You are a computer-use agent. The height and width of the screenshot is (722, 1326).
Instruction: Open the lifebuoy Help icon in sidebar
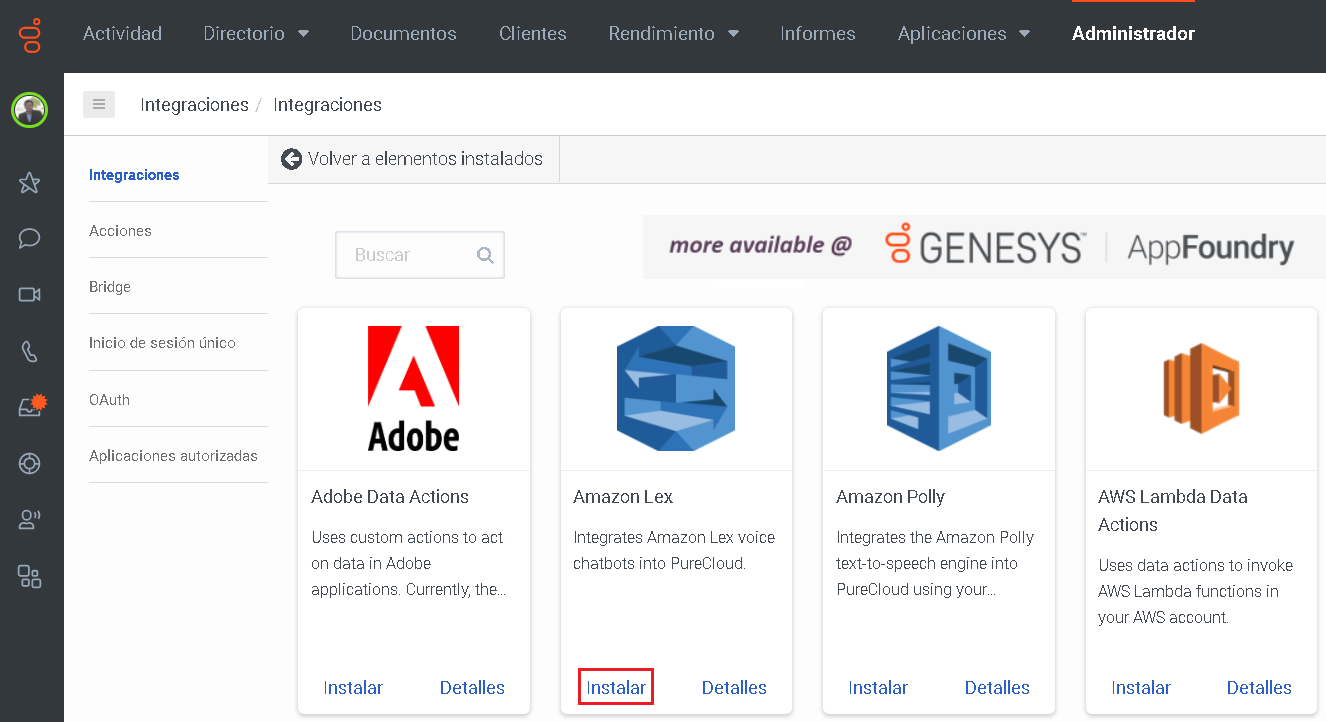coord(30,463)
